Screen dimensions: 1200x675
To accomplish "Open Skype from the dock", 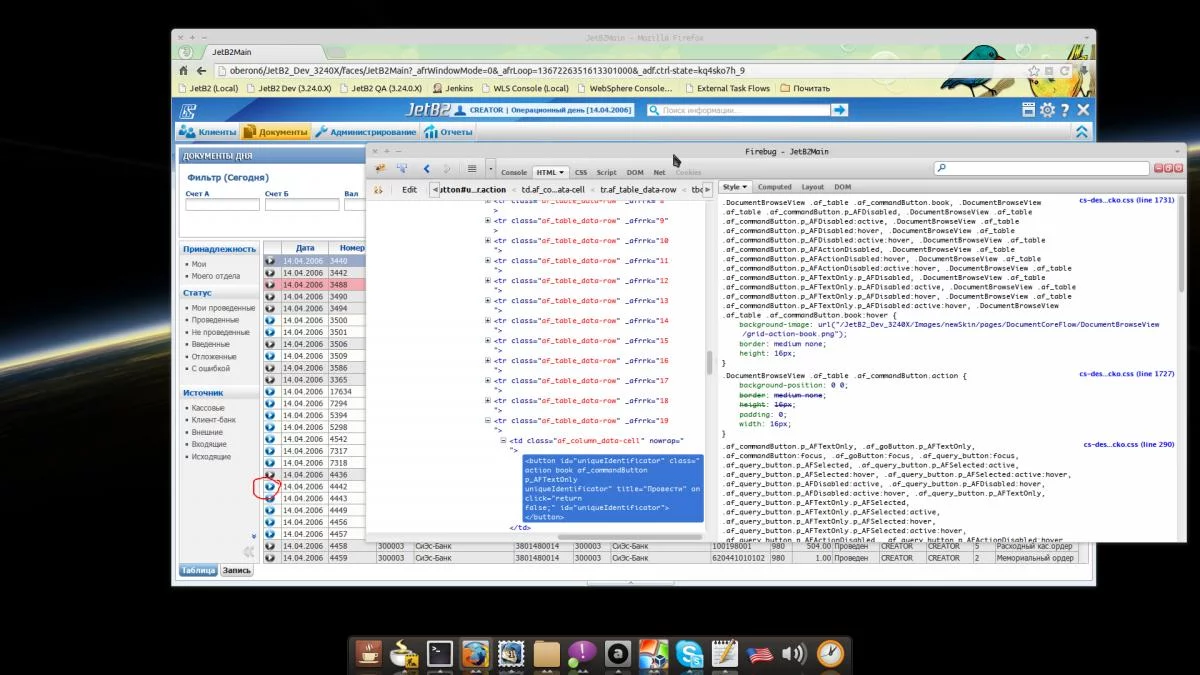I will tap(688, 654).
